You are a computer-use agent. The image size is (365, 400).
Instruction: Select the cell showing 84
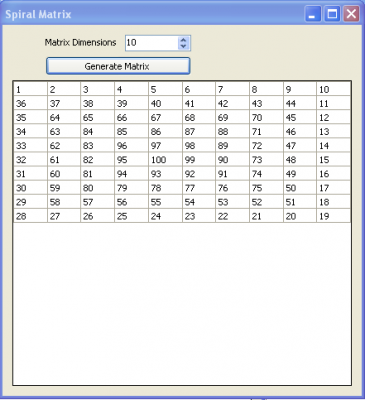click(98, 131)
